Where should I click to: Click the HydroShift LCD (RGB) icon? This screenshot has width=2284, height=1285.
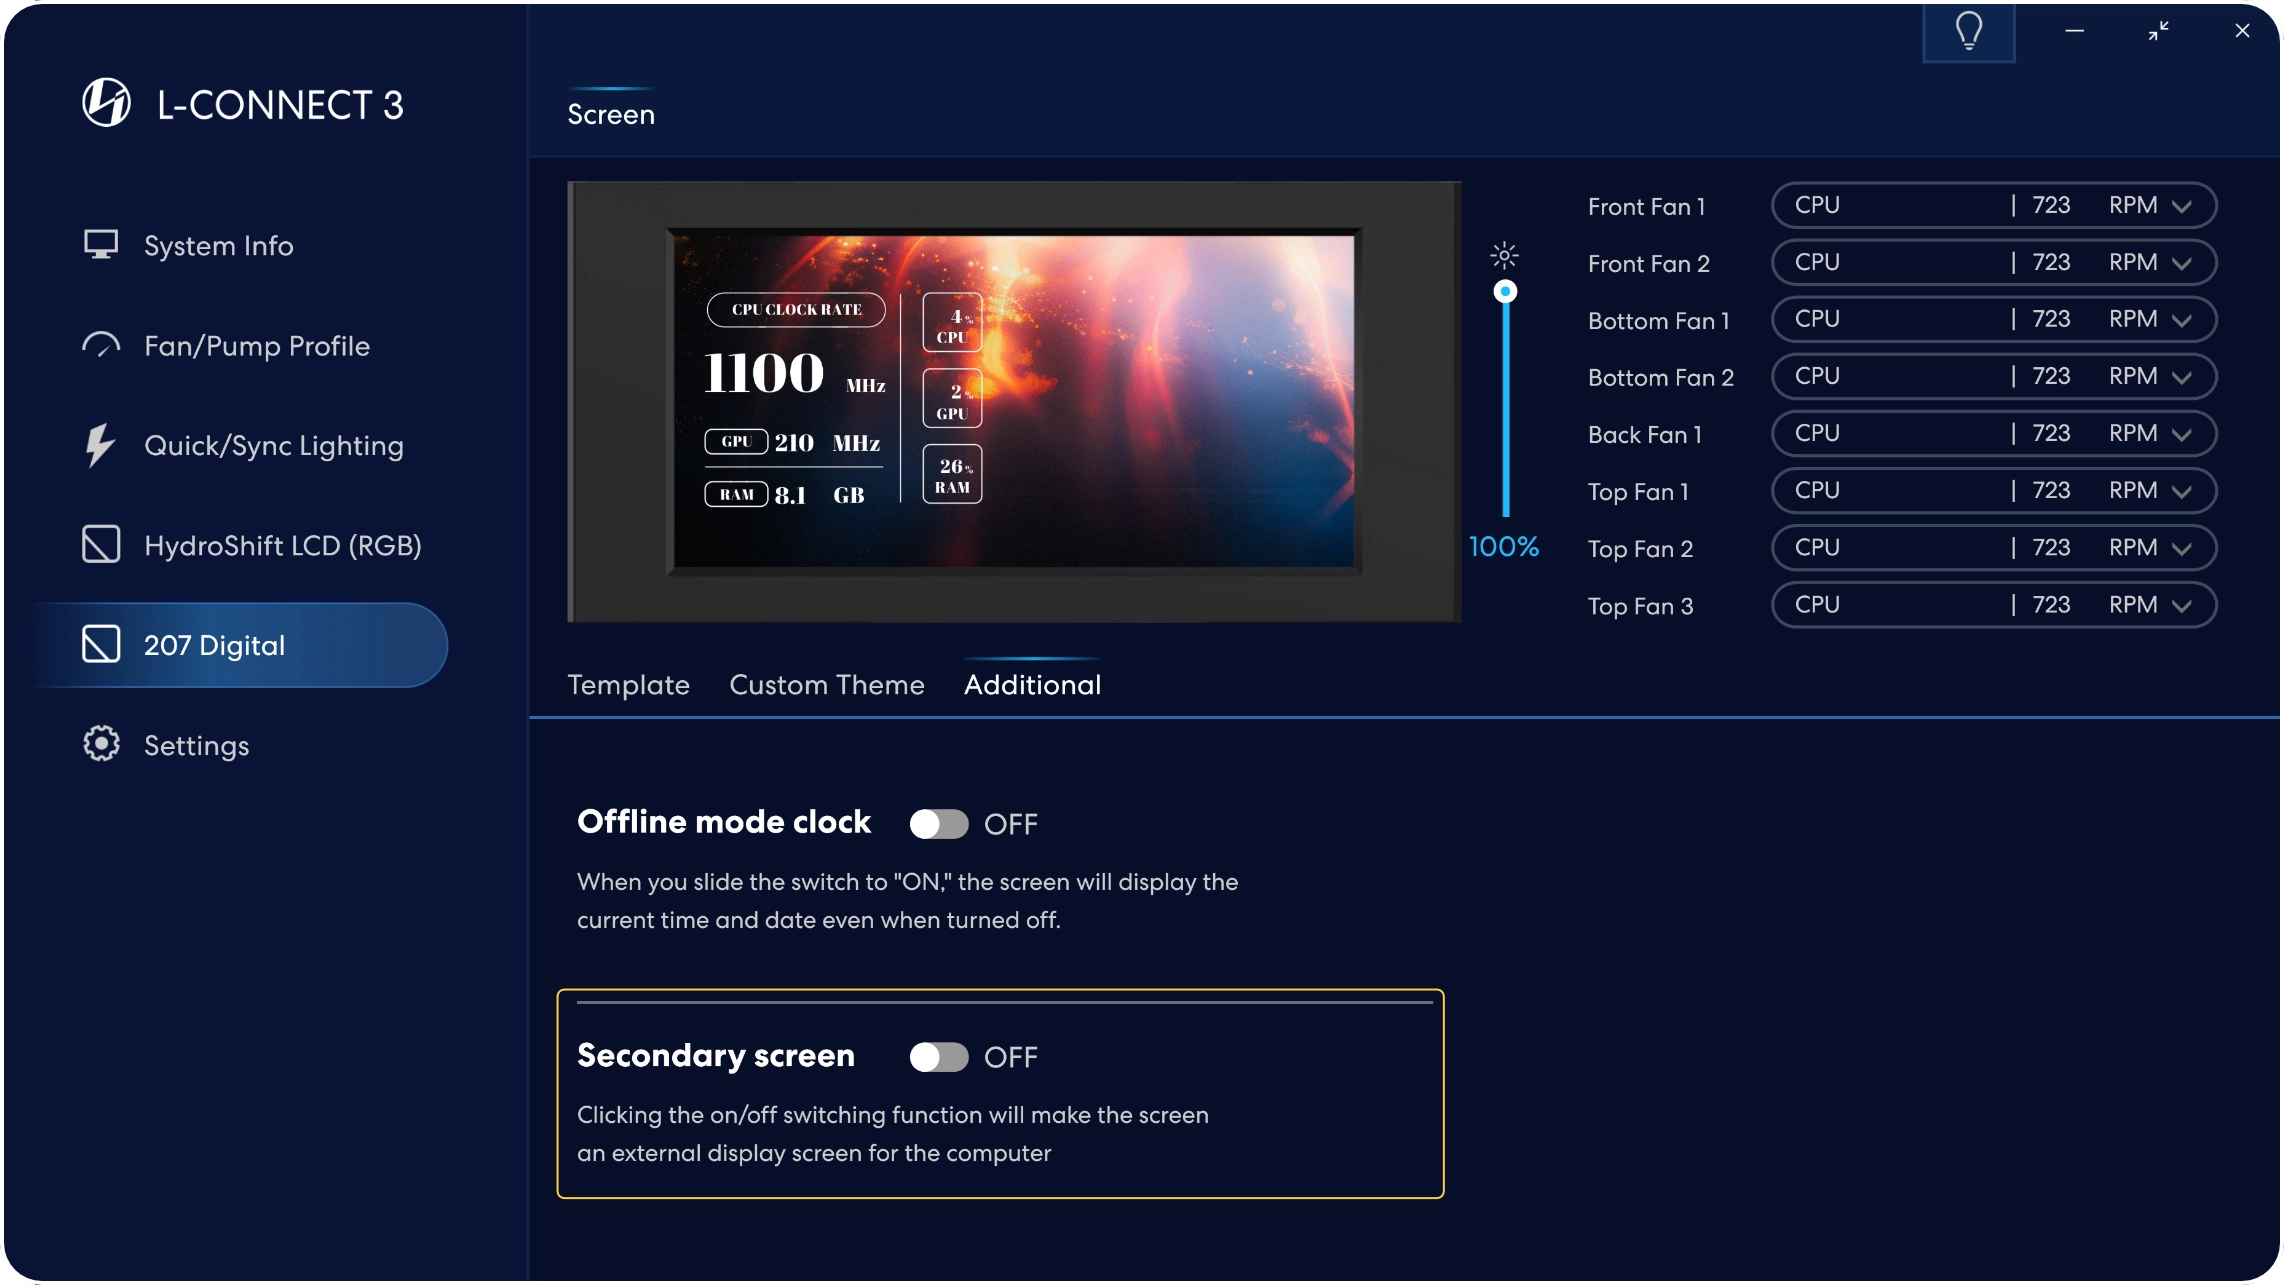coord(101,545)
